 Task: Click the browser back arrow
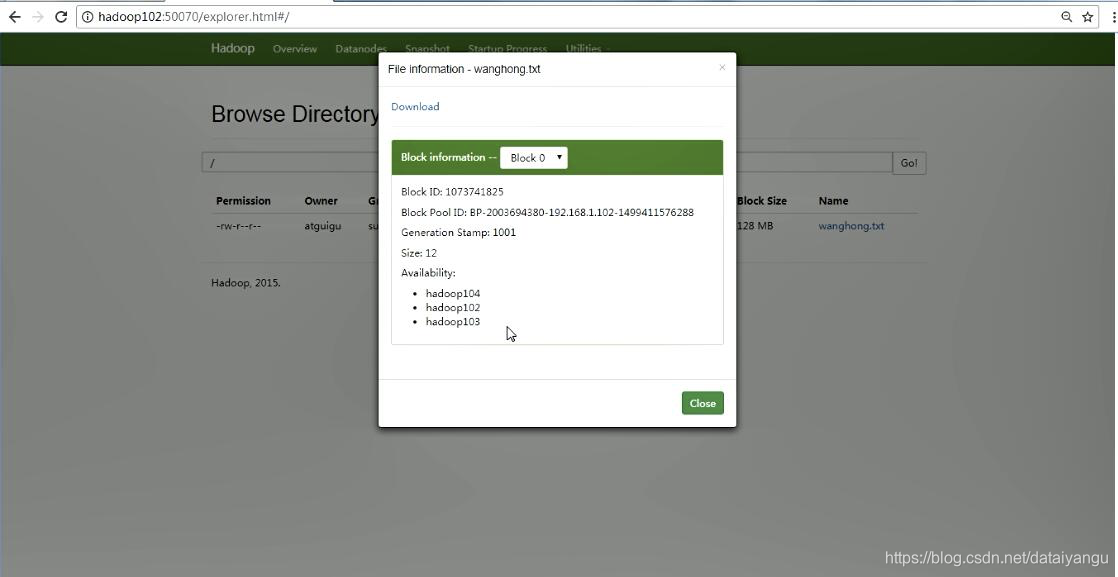pos(14,16)
